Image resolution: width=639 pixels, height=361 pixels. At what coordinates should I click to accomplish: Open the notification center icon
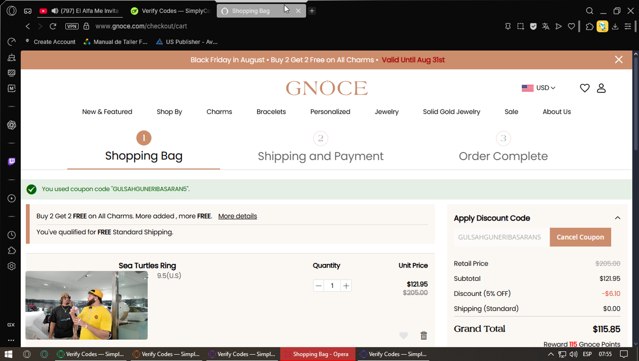(x=624, y=354)
